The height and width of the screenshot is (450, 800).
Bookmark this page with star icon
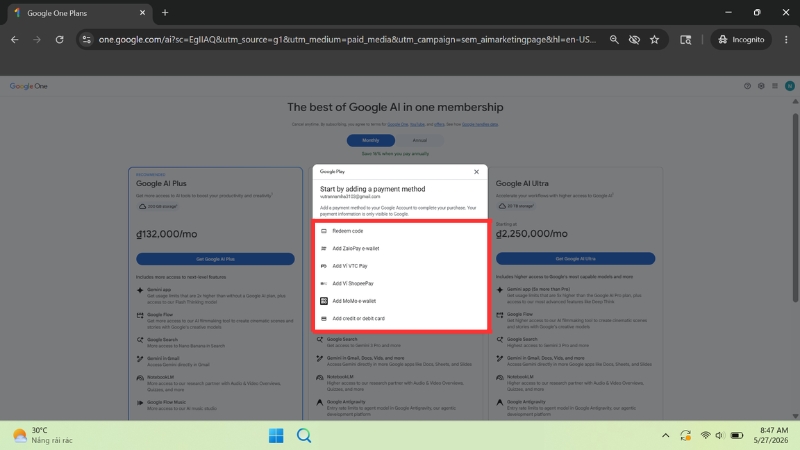654,39
